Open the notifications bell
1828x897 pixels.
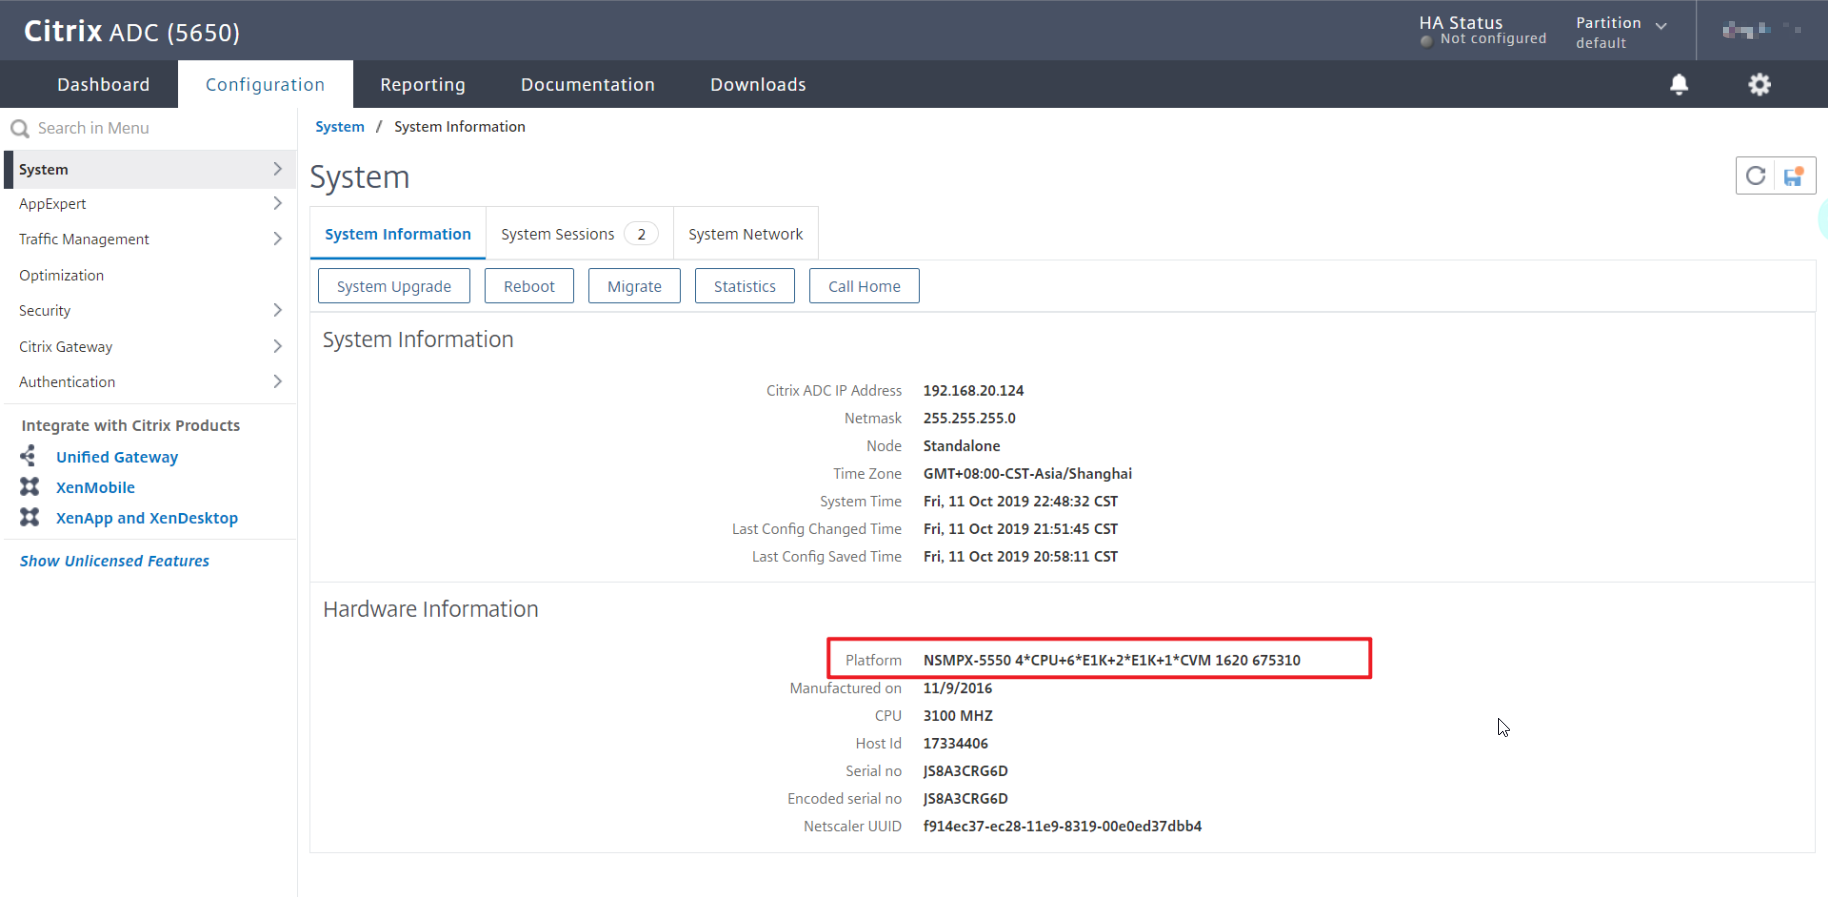1679,85
